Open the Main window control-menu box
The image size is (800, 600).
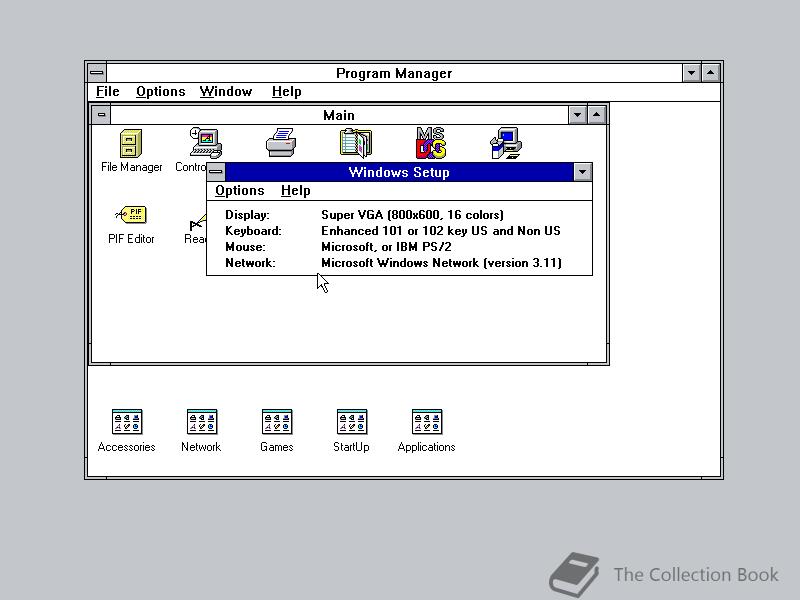click(101, 115)
